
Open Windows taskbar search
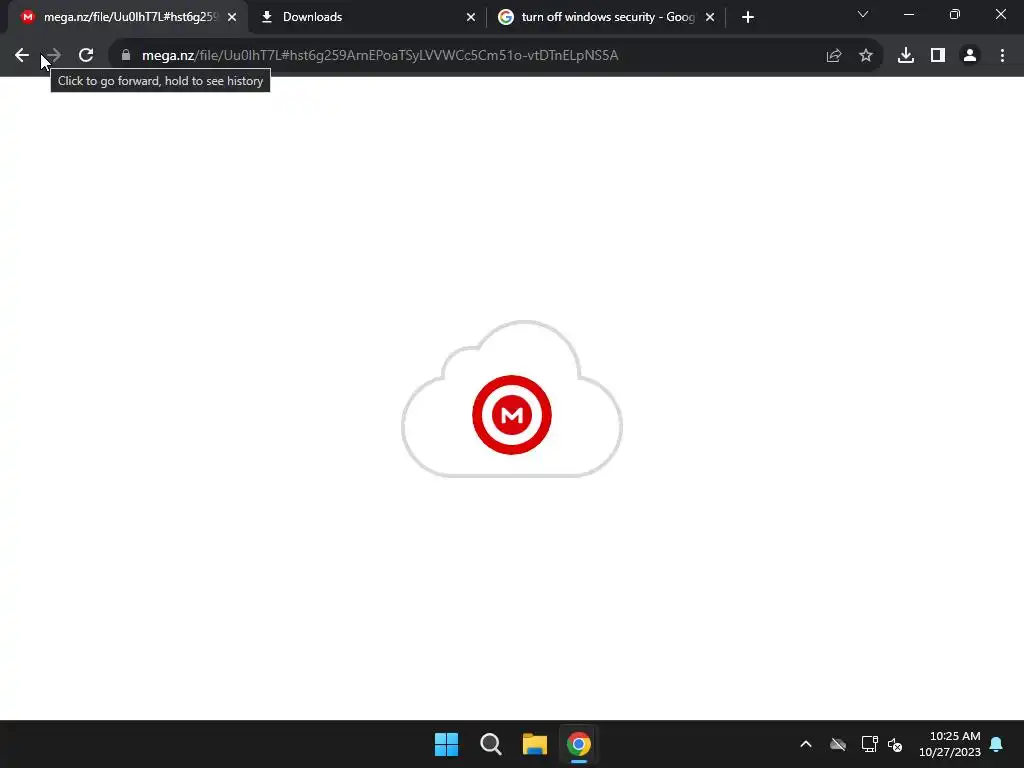(x=490, y=744)
